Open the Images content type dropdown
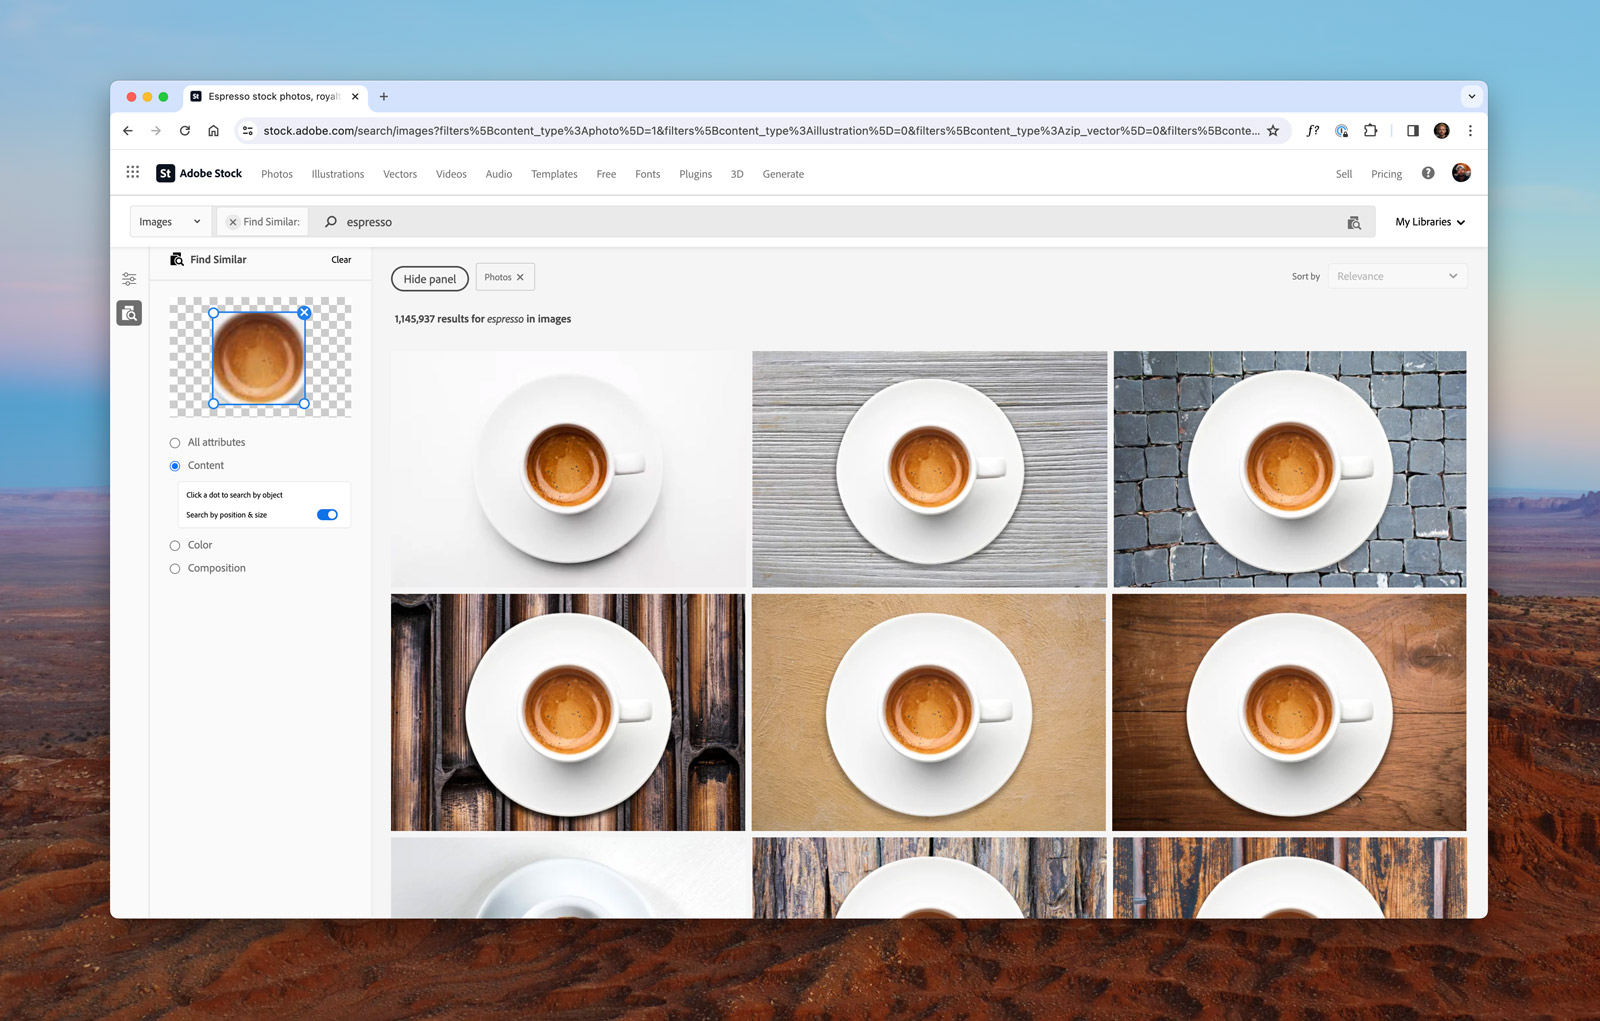Viewport: 1600px width, 1021px height. click(x=170, y=222)
